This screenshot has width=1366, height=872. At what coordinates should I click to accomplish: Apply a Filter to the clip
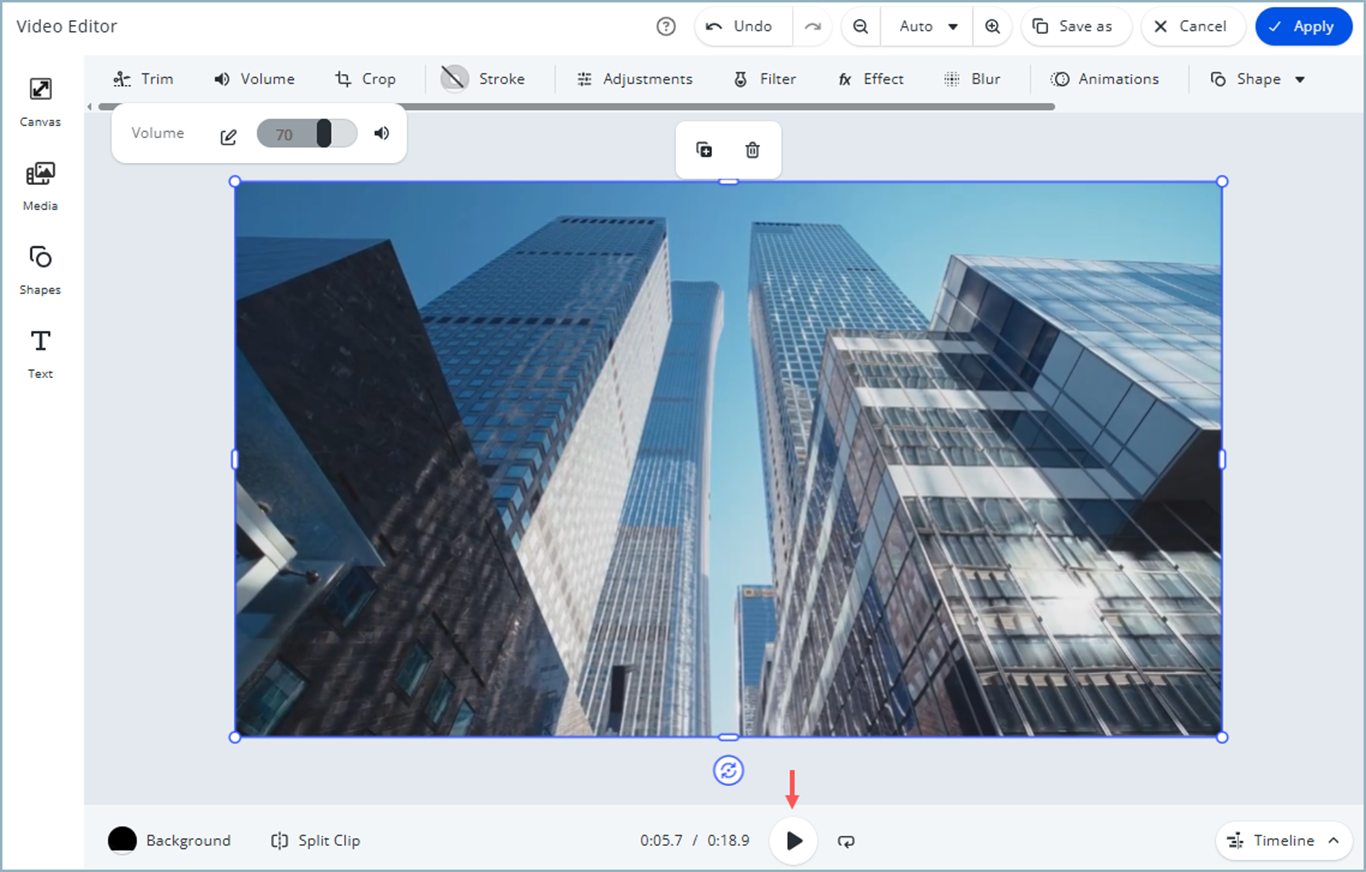coord(765,78)
